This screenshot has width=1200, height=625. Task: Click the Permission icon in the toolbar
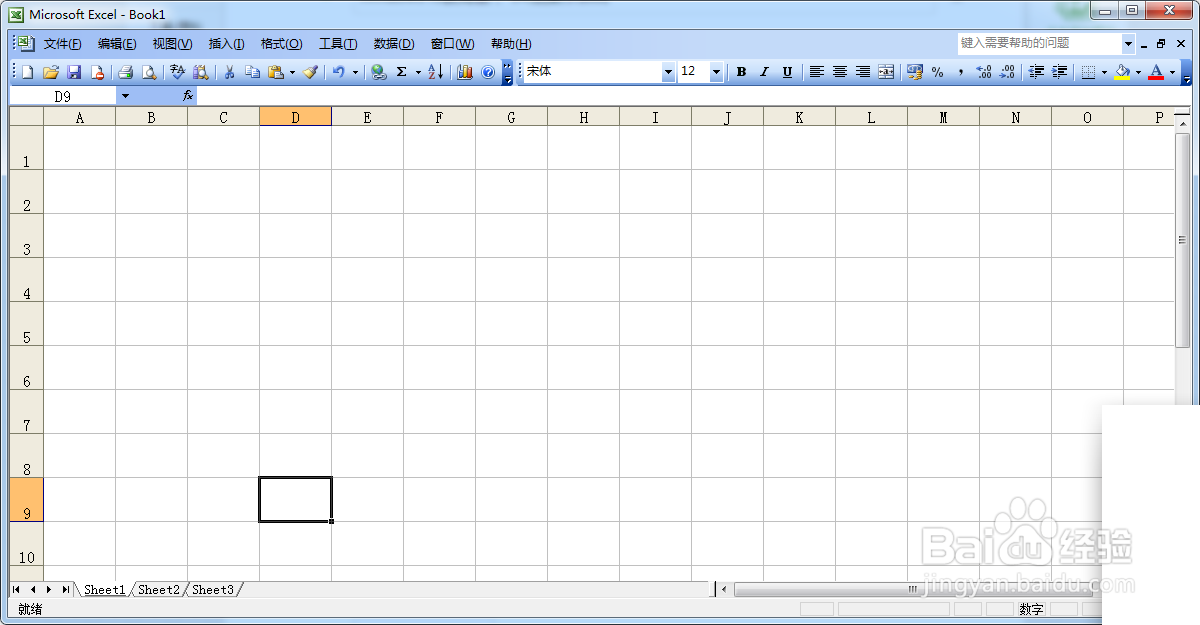pyautogui.click(x=97, y=72)
